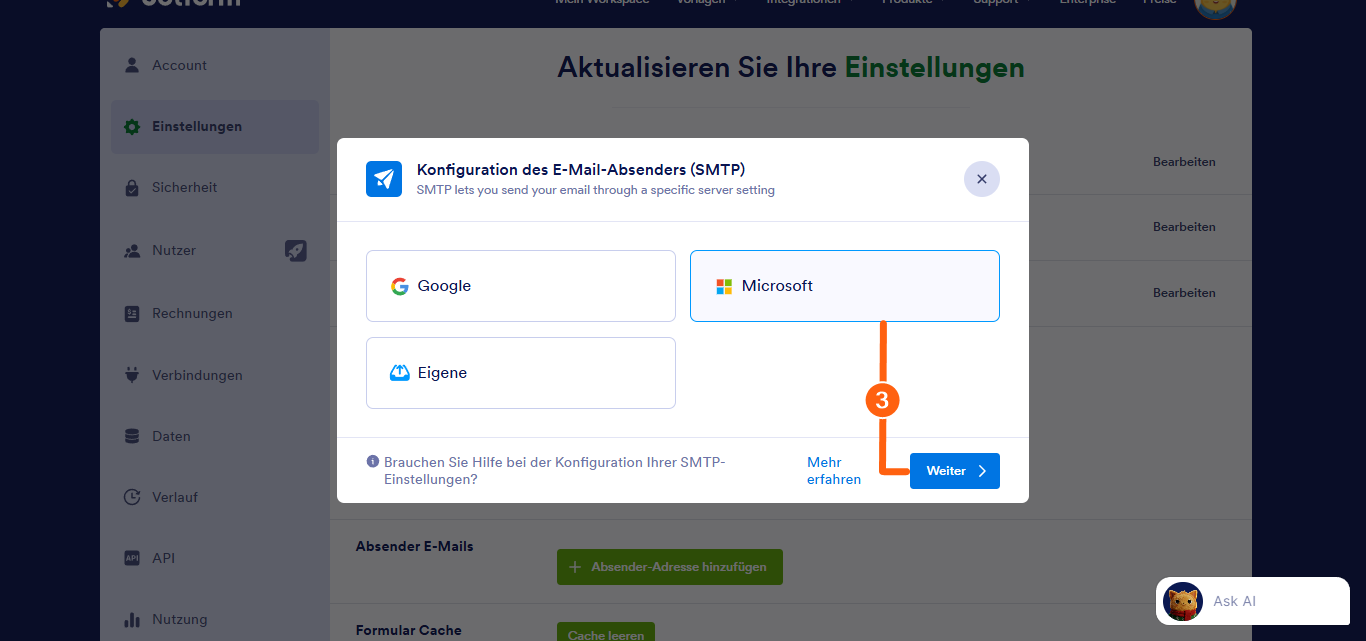
Task: Click the Cache leeren button under Formular Cache
Action: (605, 632)
